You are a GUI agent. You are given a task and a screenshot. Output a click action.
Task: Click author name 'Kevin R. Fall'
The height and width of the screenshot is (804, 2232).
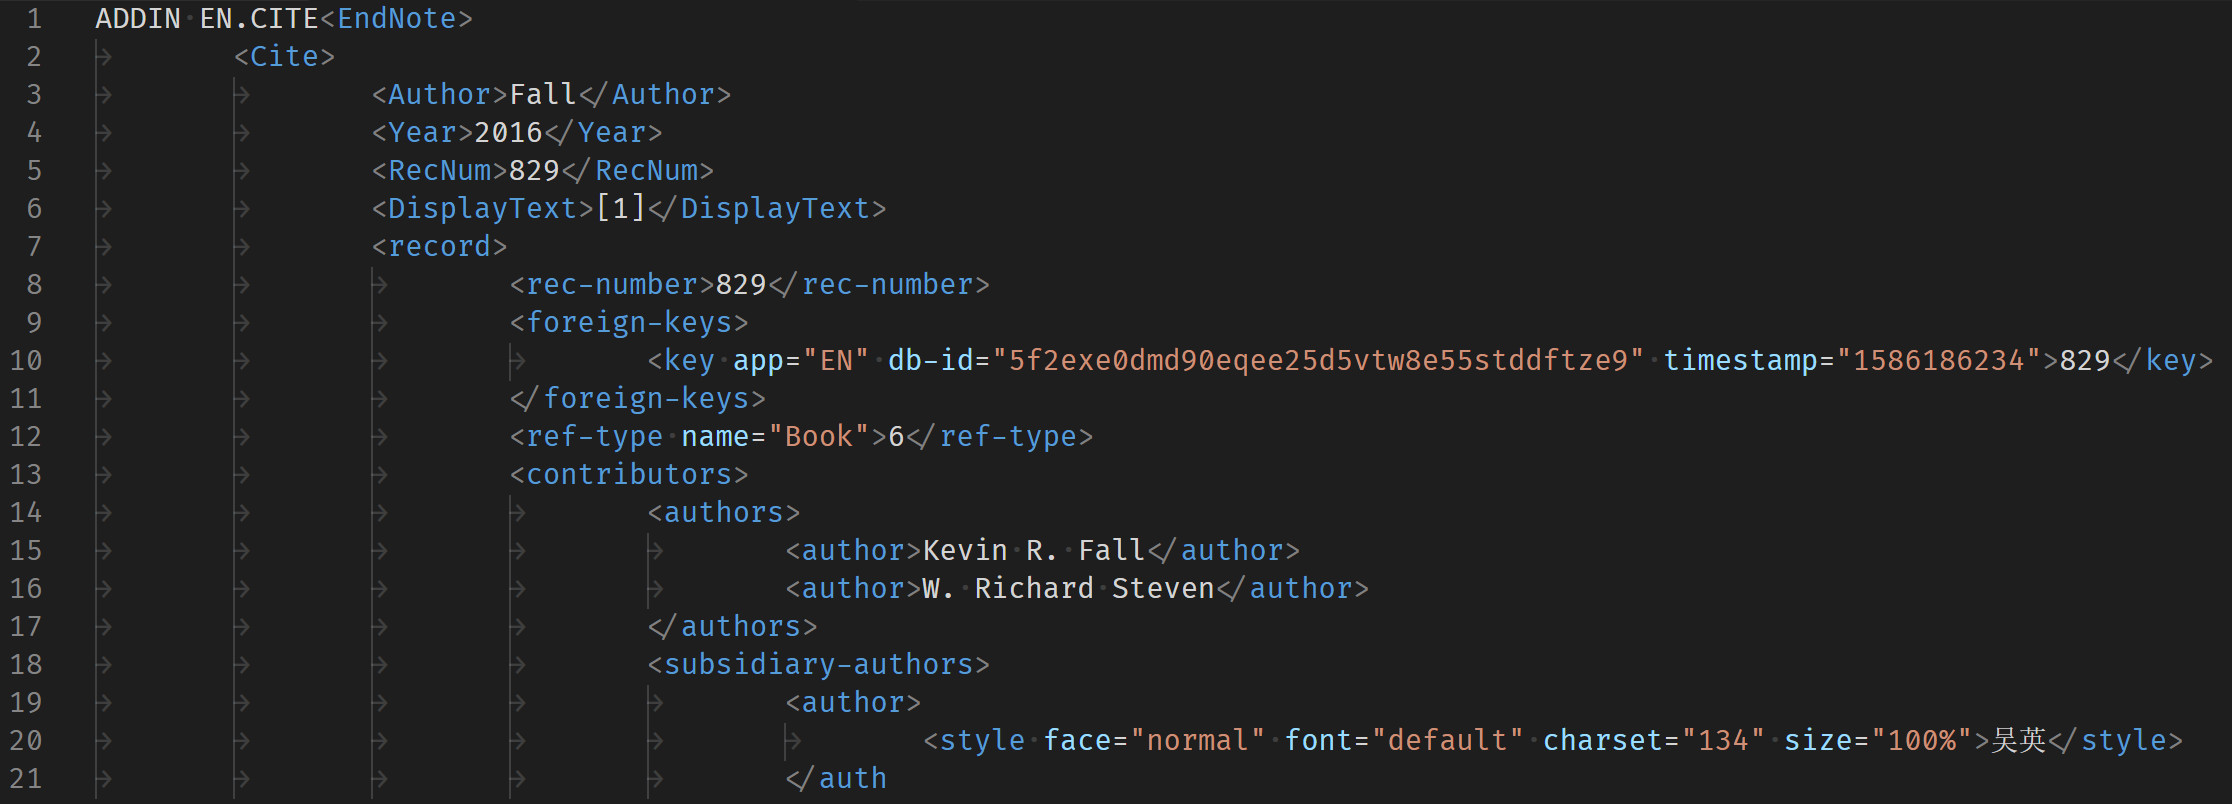(1033, 550)
